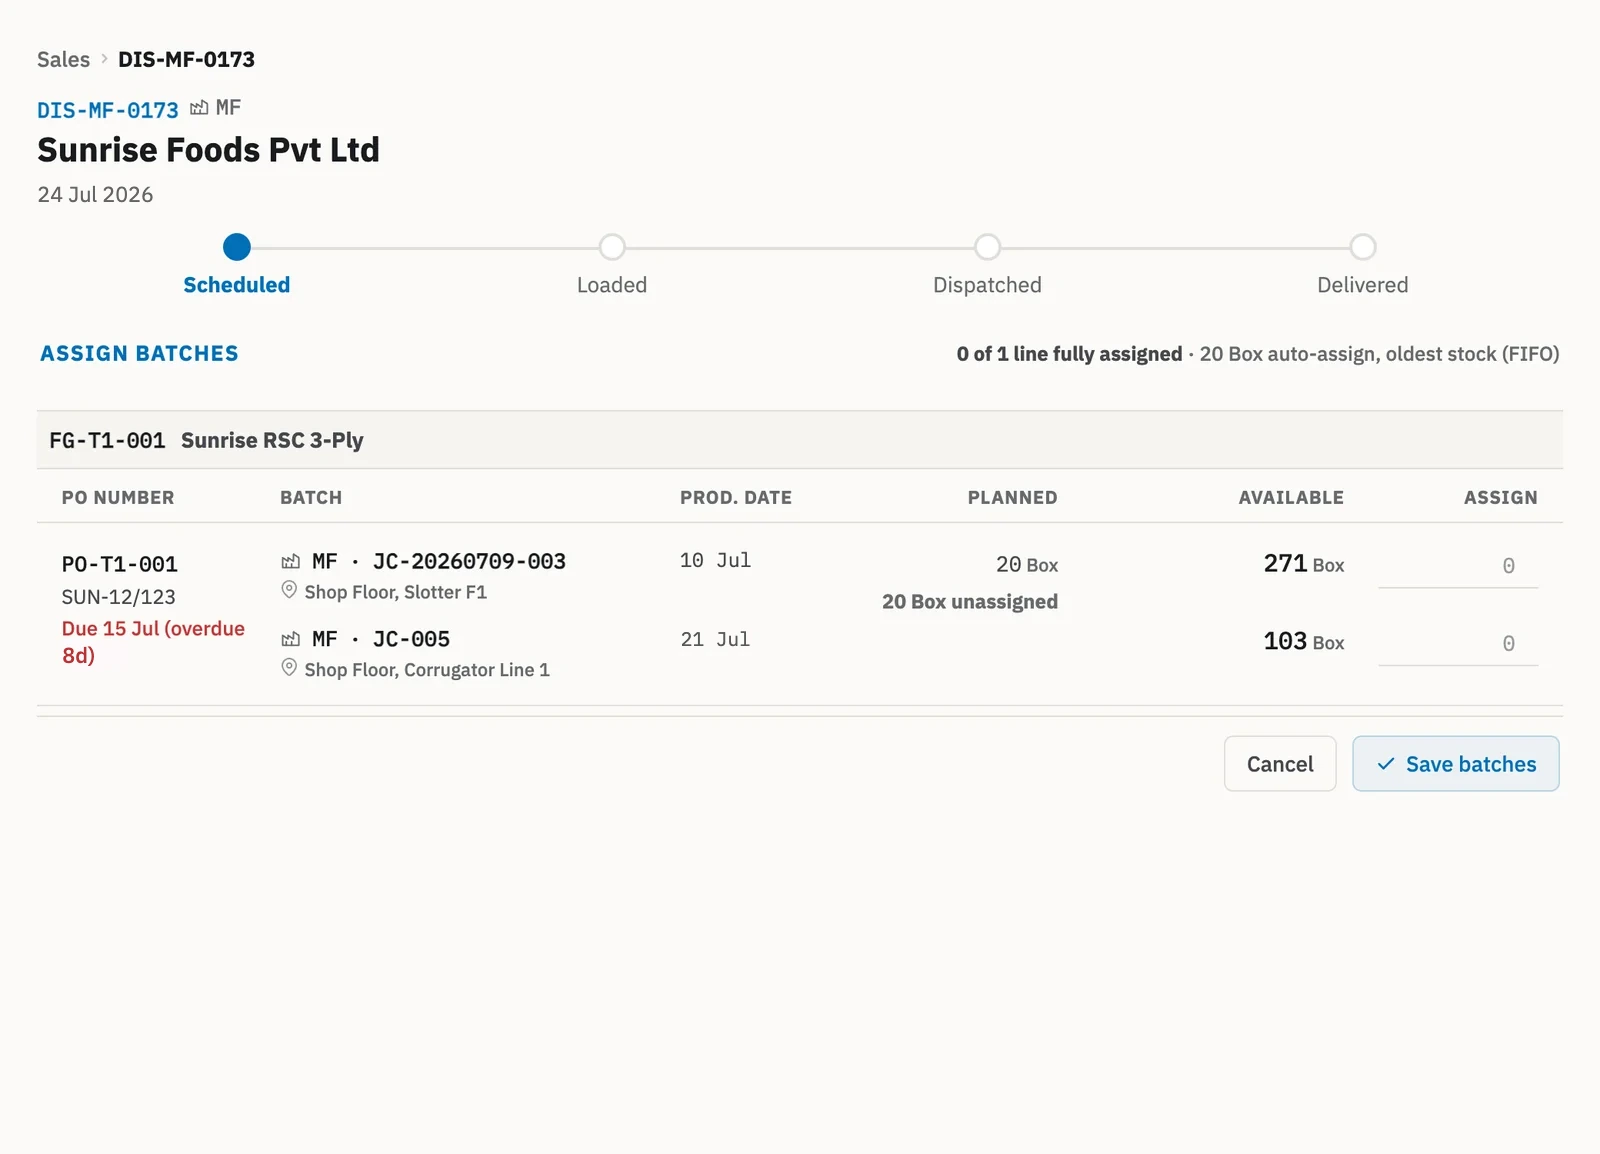Image resolution: width=1600 pixels, height=1154 pixels.
Task: Click PROD. DATE column header
Action: 736,498
